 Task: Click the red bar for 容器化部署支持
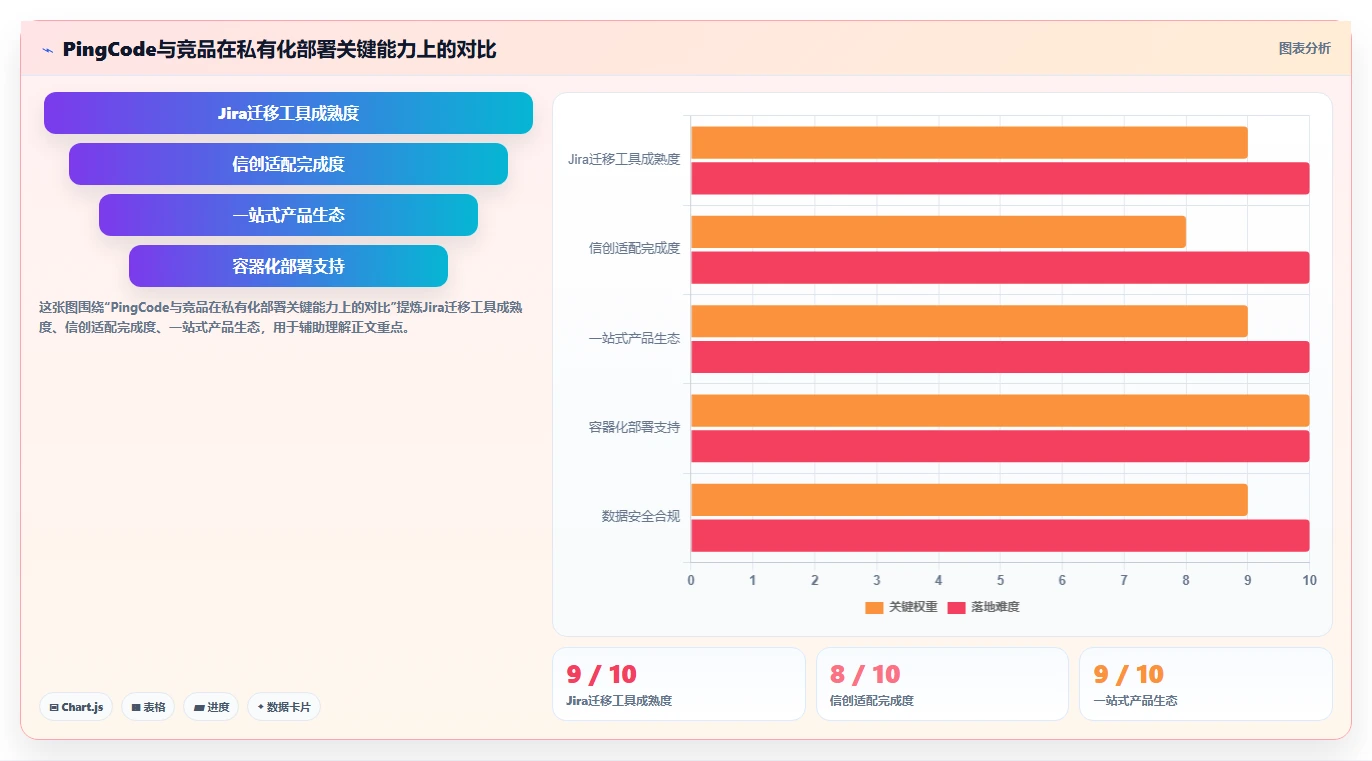click(x=1000, y=446)
